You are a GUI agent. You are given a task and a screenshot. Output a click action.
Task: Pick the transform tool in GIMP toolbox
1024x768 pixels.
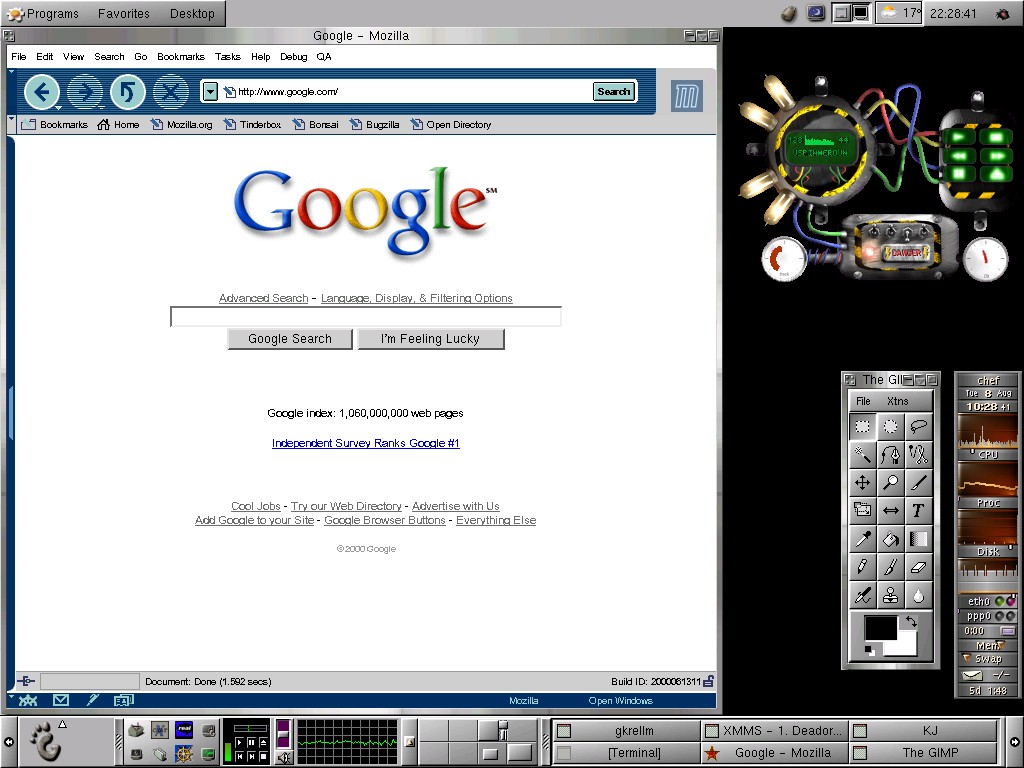(x=863, y=511)
